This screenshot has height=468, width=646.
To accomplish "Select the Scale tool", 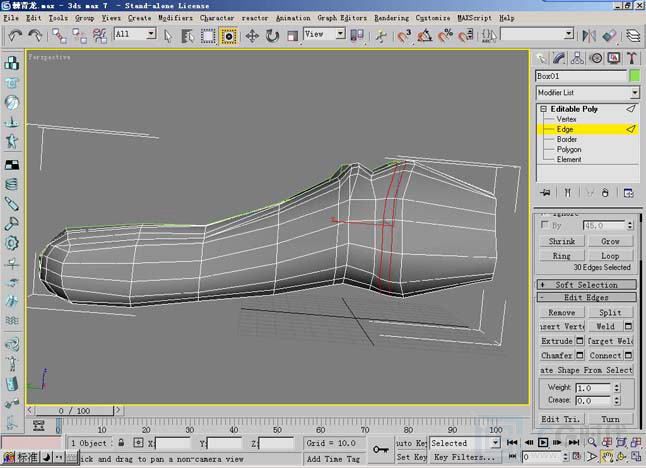I will click(x=292, y=36).
